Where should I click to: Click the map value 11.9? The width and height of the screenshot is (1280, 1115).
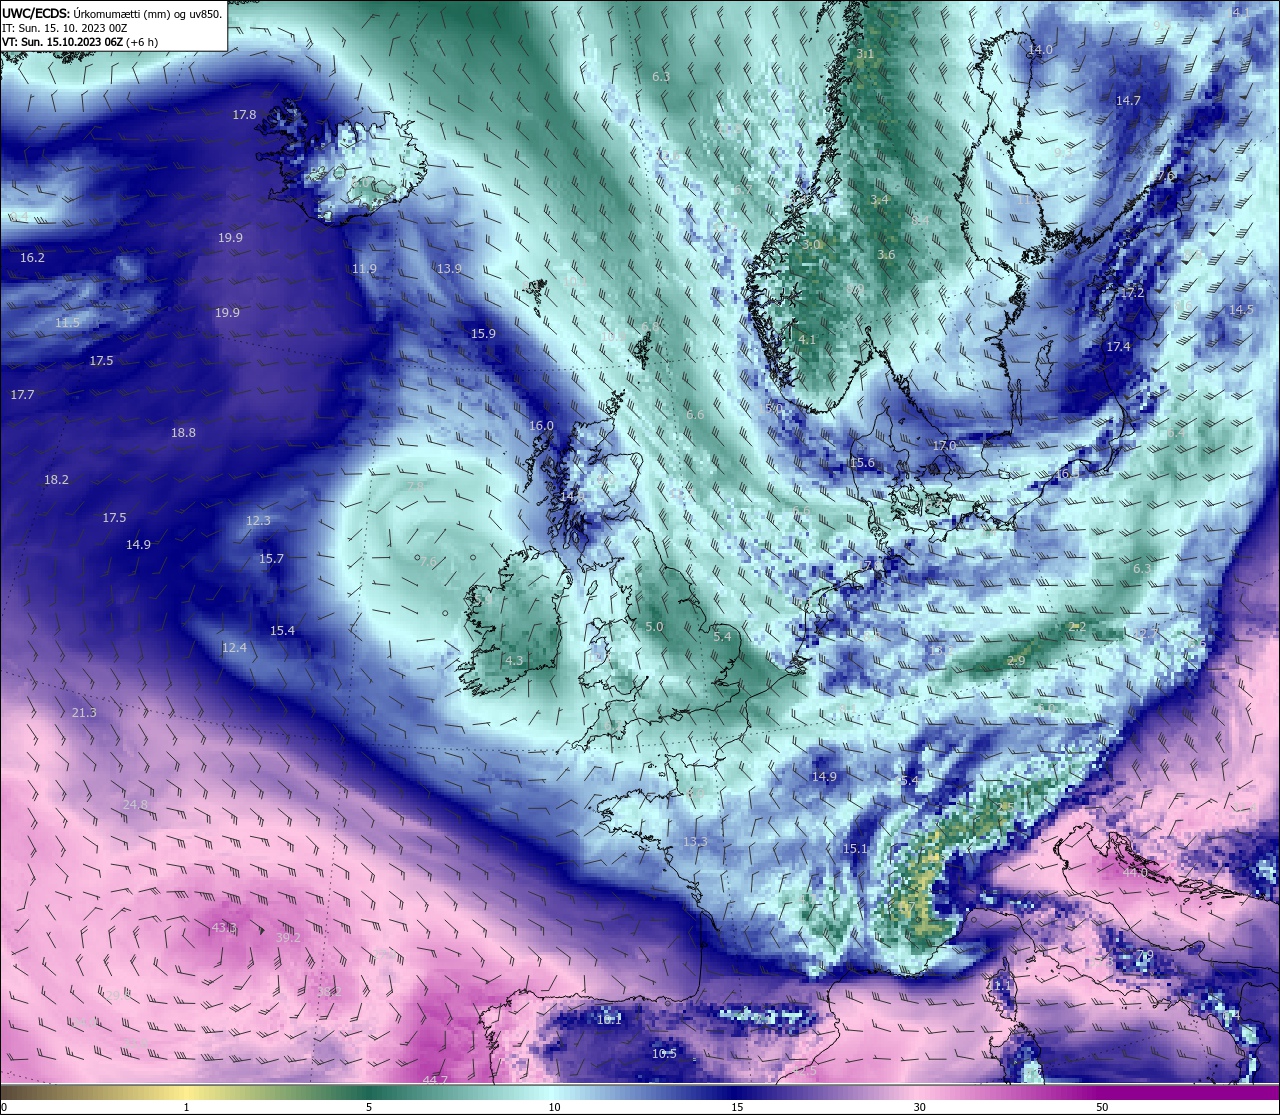pos(364,269)
